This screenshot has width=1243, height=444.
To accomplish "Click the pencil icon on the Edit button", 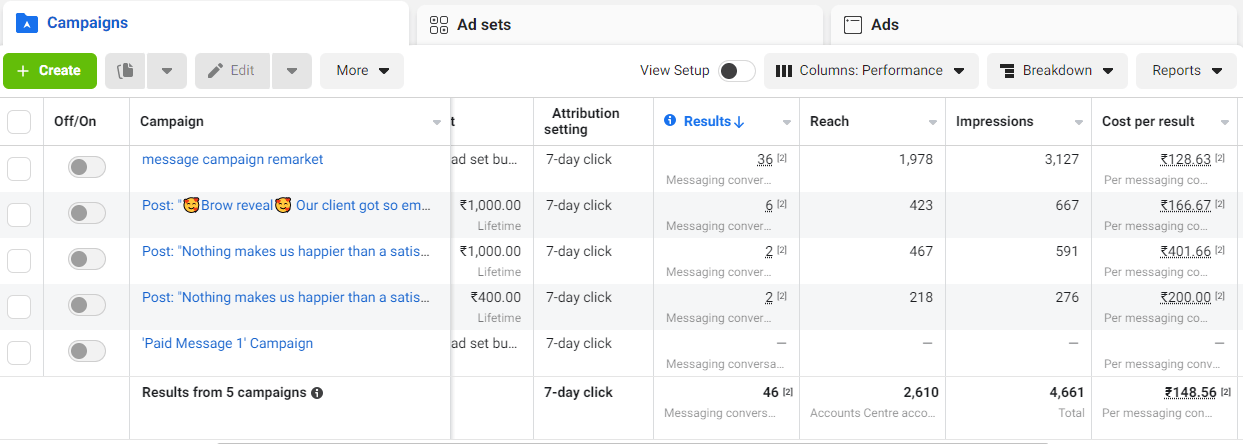I will 215,71.
